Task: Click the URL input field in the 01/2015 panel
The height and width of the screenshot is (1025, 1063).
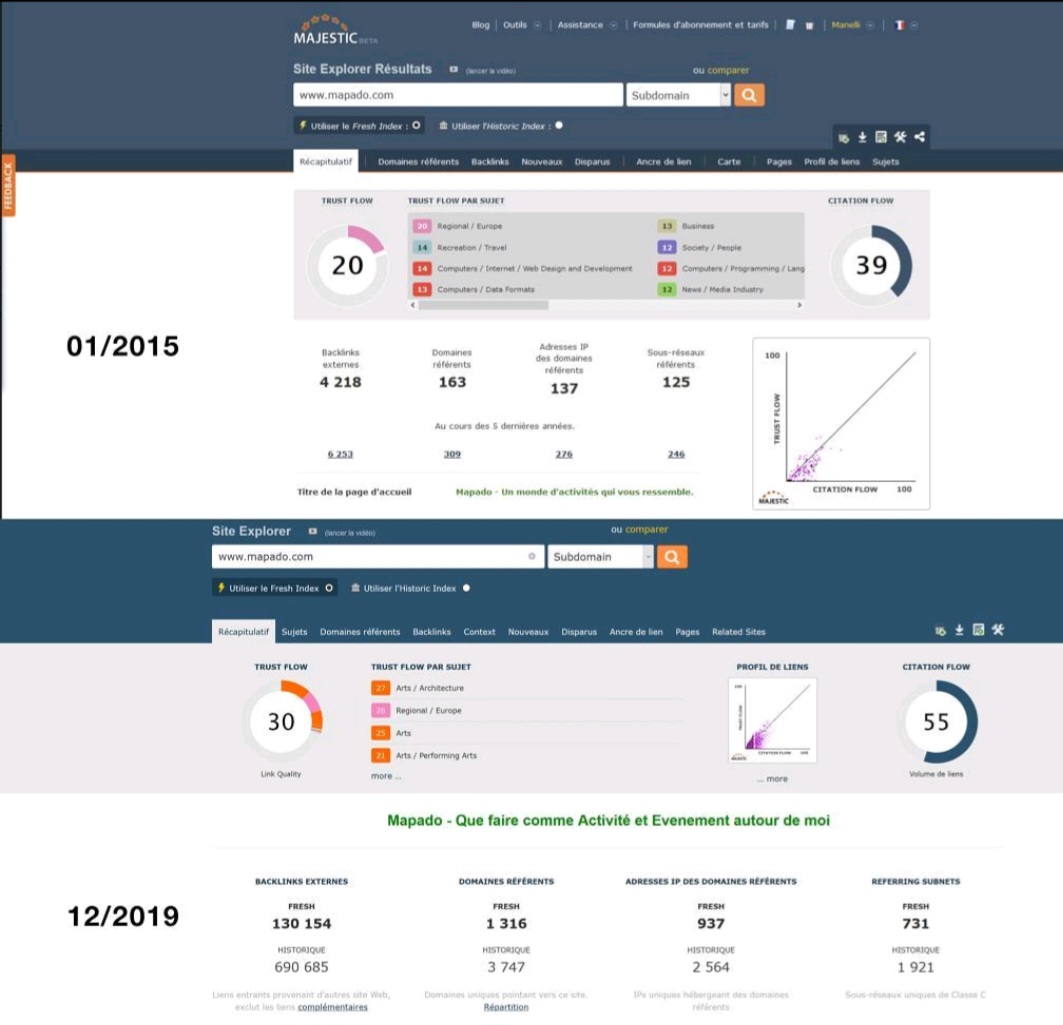Action: 458,95
